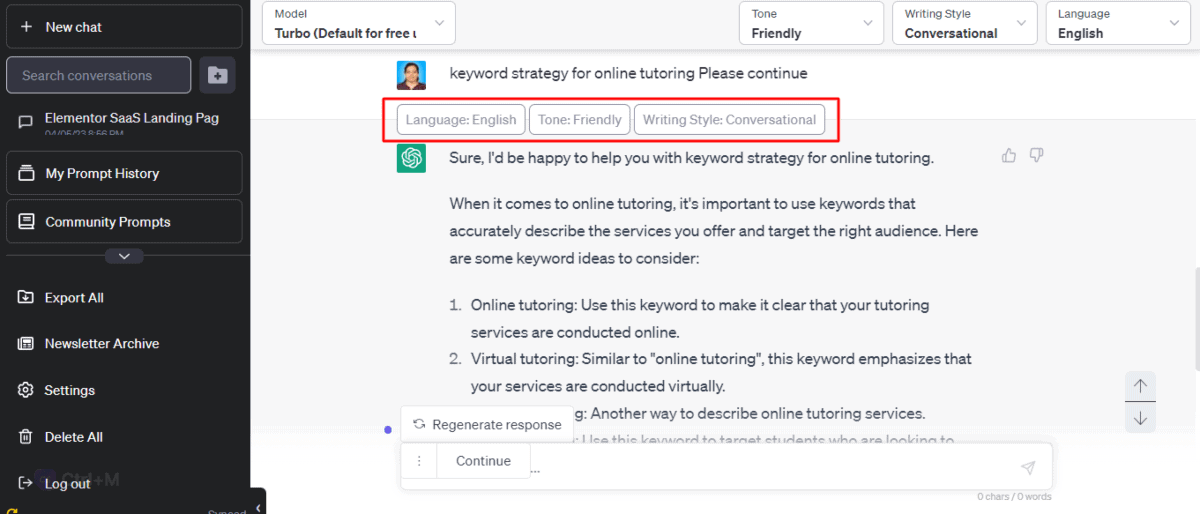This screenshot has width=1200, height=514.
Task: Click the Search conversations field
Action: click(x=98, y=75)
